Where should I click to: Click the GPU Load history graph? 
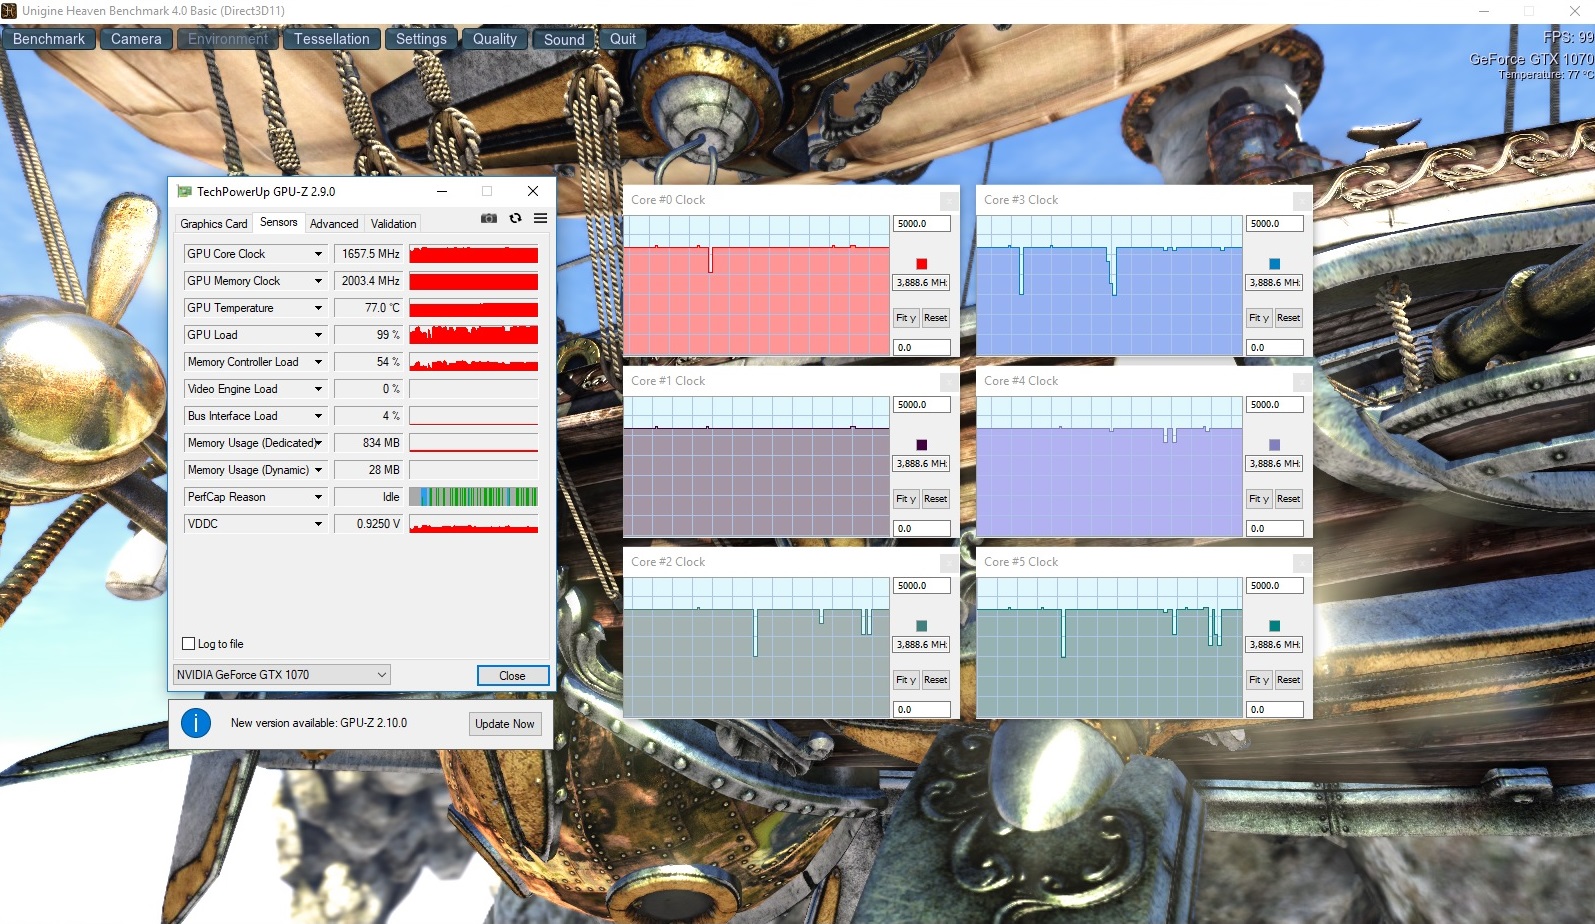coord(474,335)
